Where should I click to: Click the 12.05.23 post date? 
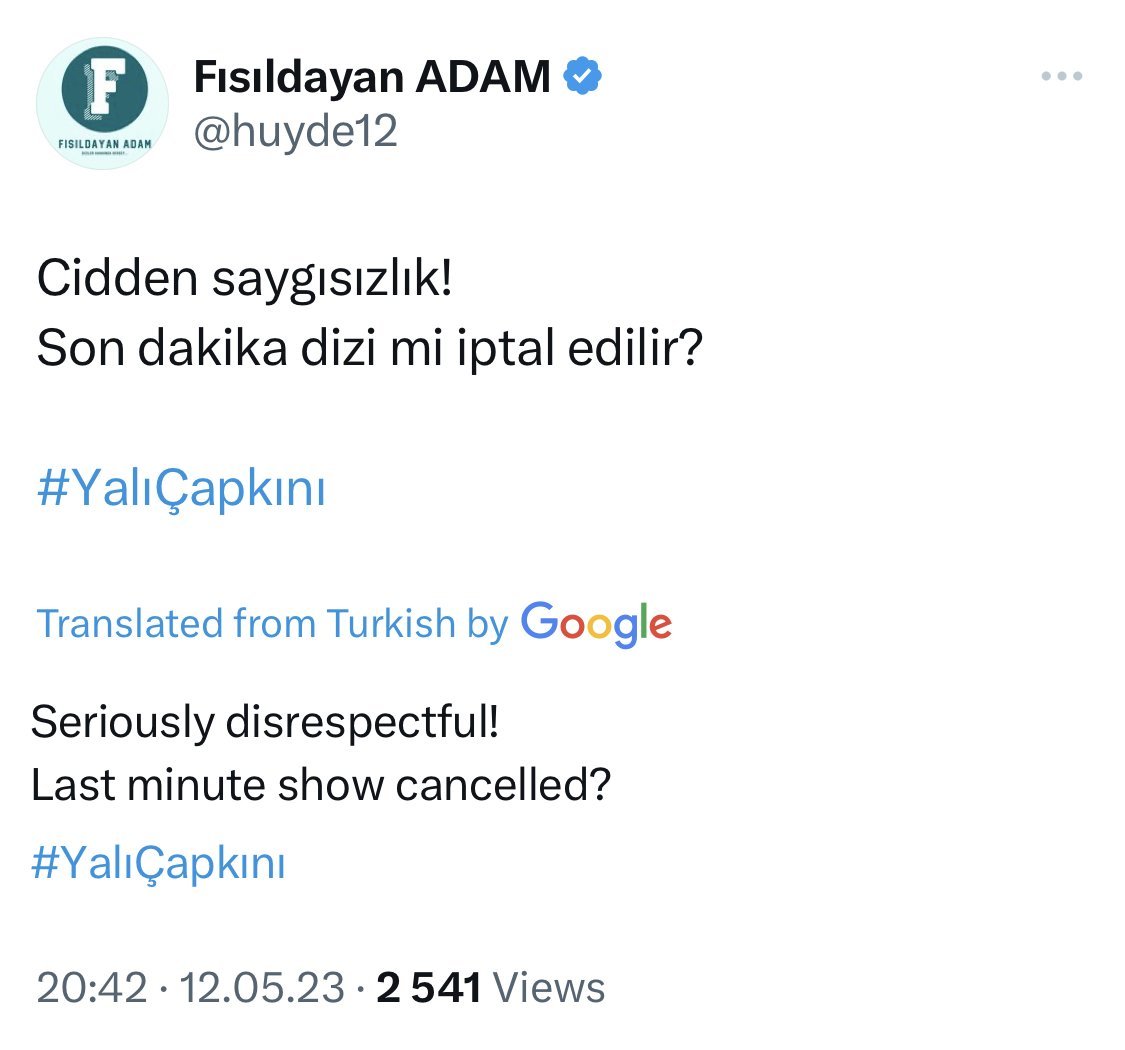point(261,987)
